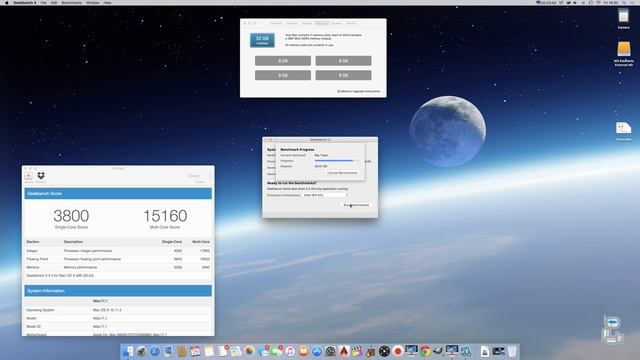
Task: Open Finder from the dock
Action: 129,351
